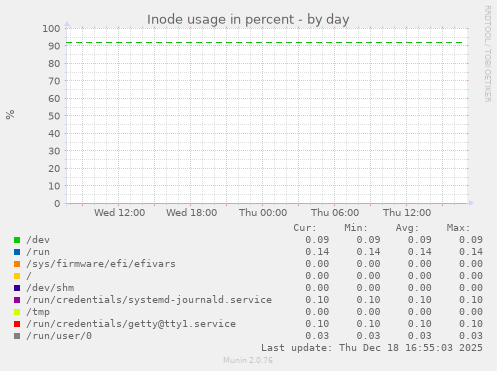497x371 pixels.
Task: Click the Wed 12:00 time axis label
Action: [119, 213]
